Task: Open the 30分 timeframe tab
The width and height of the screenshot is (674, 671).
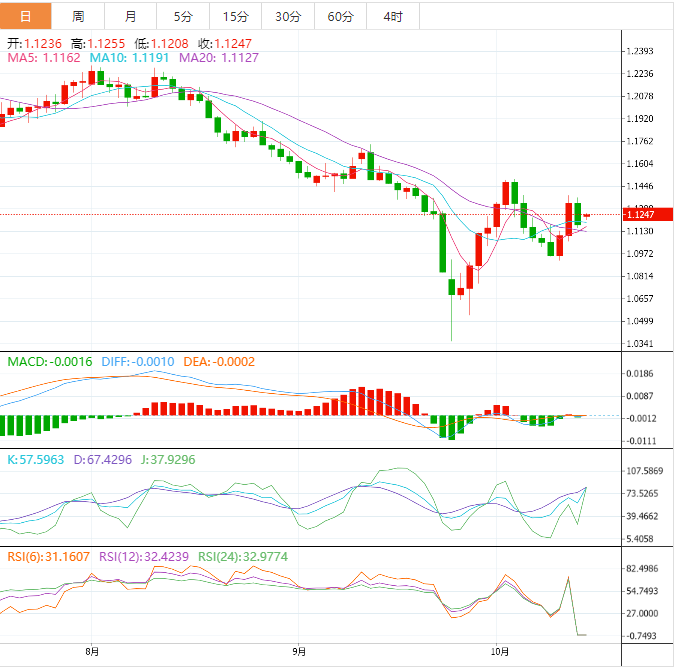Action: coord(288,16)
